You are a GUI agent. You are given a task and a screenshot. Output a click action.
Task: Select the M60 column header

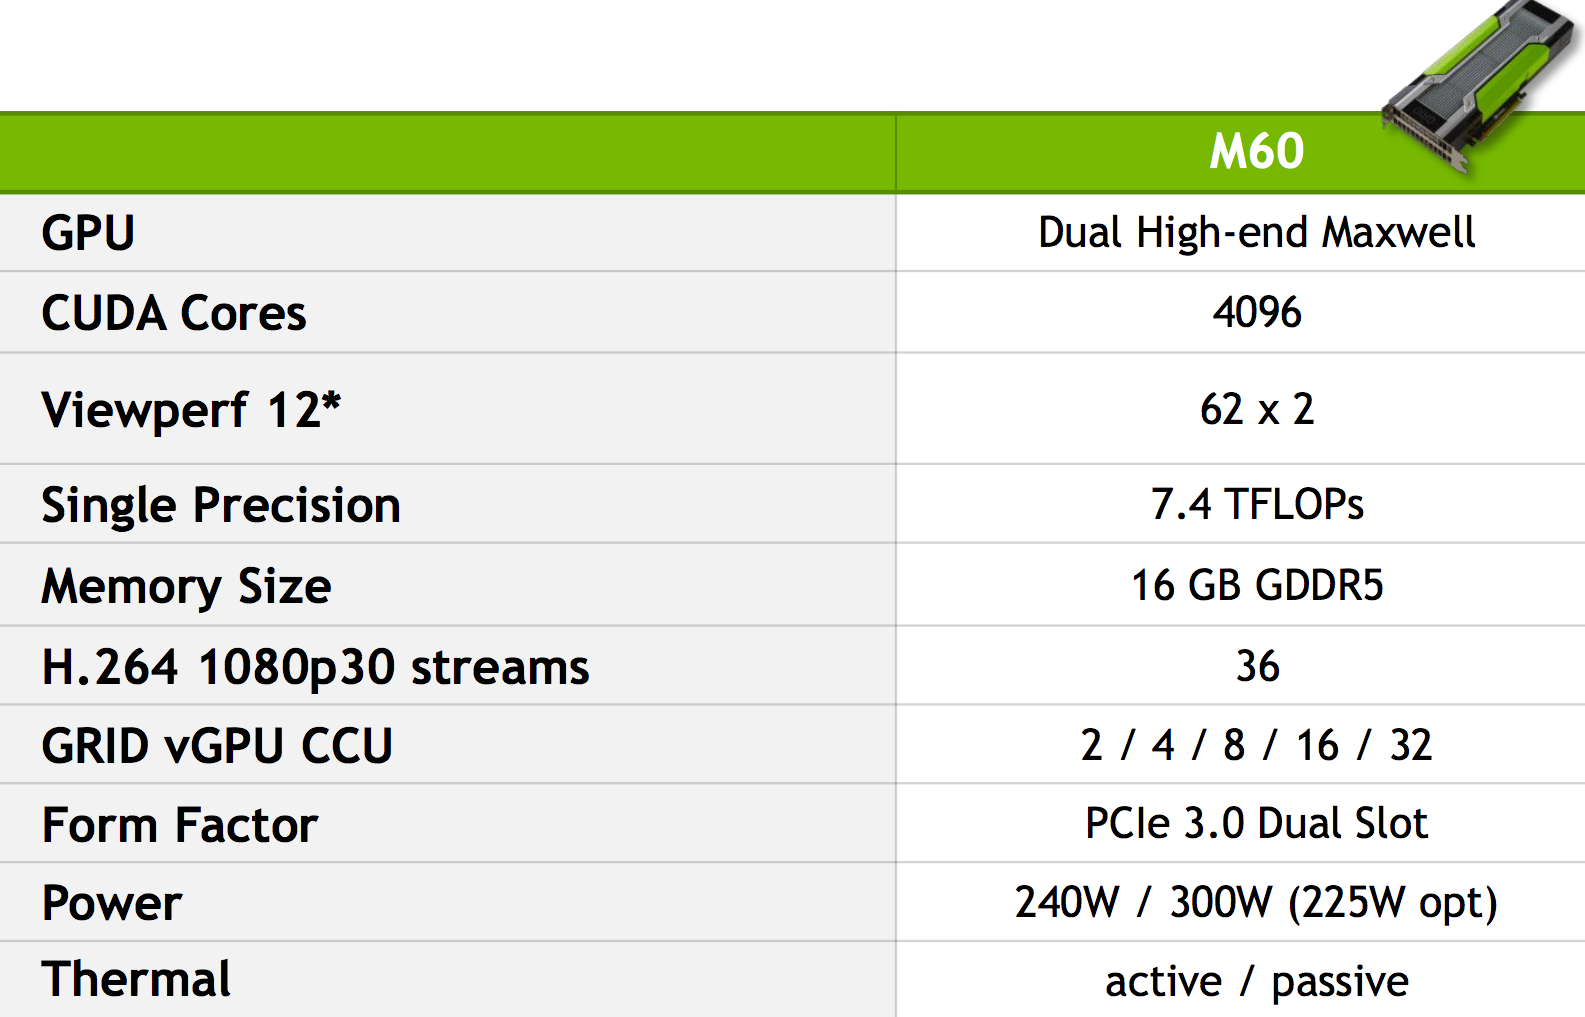click(x=1256, y=152)
